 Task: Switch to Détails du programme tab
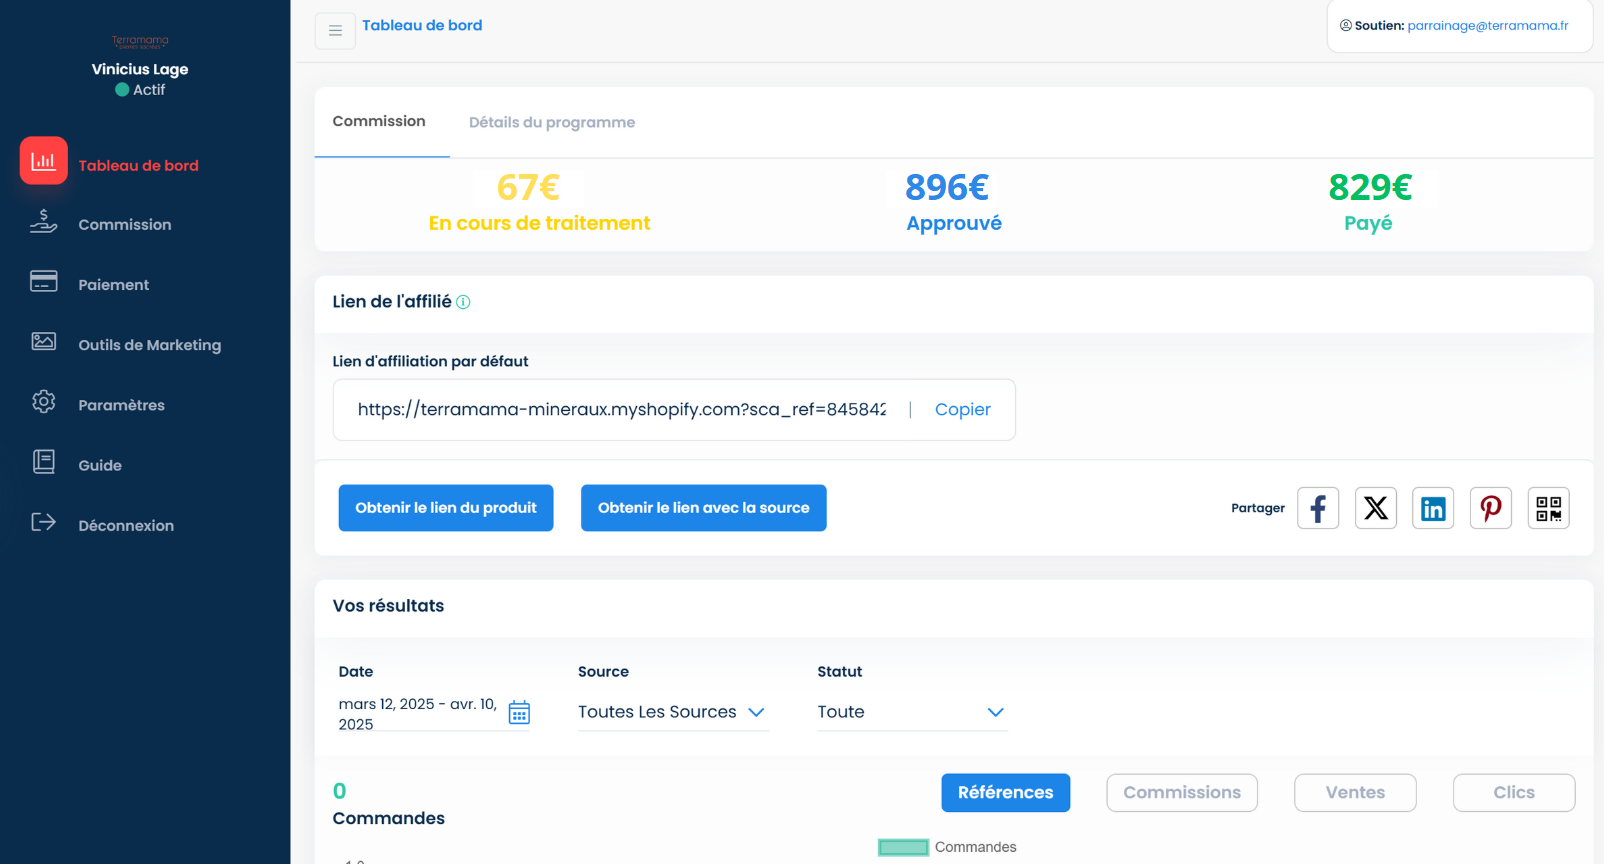552,122
